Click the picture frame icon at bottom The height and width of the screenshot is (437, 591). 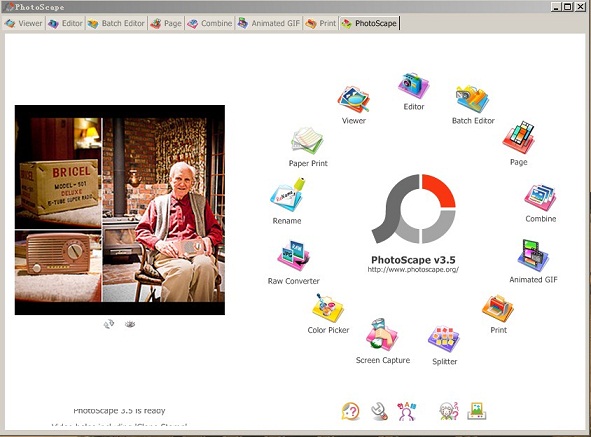(x=477, y=411)
